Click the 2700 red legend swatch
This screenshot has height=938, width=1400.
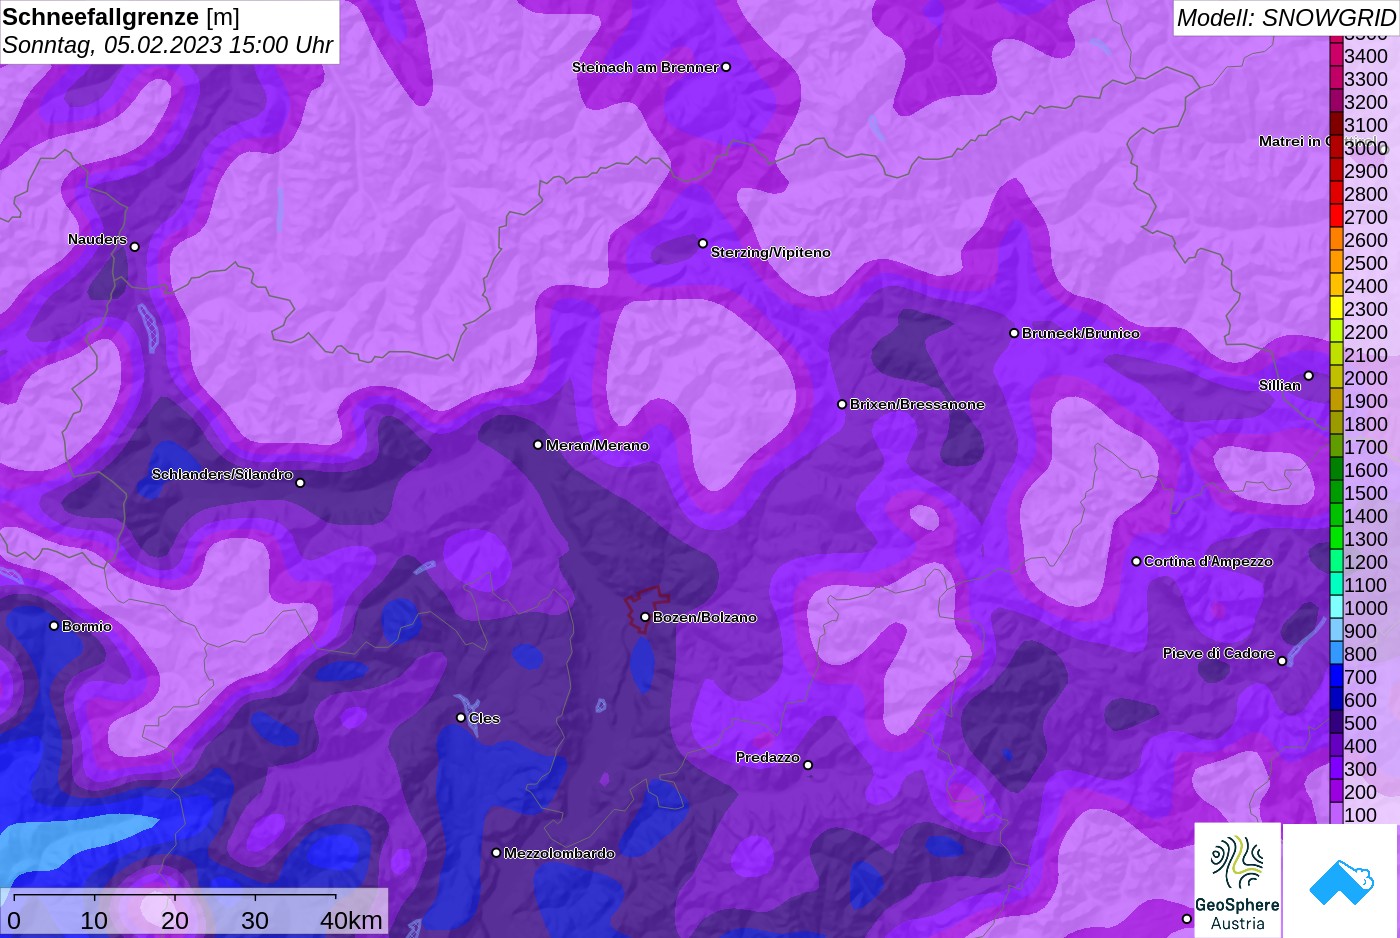[1336, 217]
